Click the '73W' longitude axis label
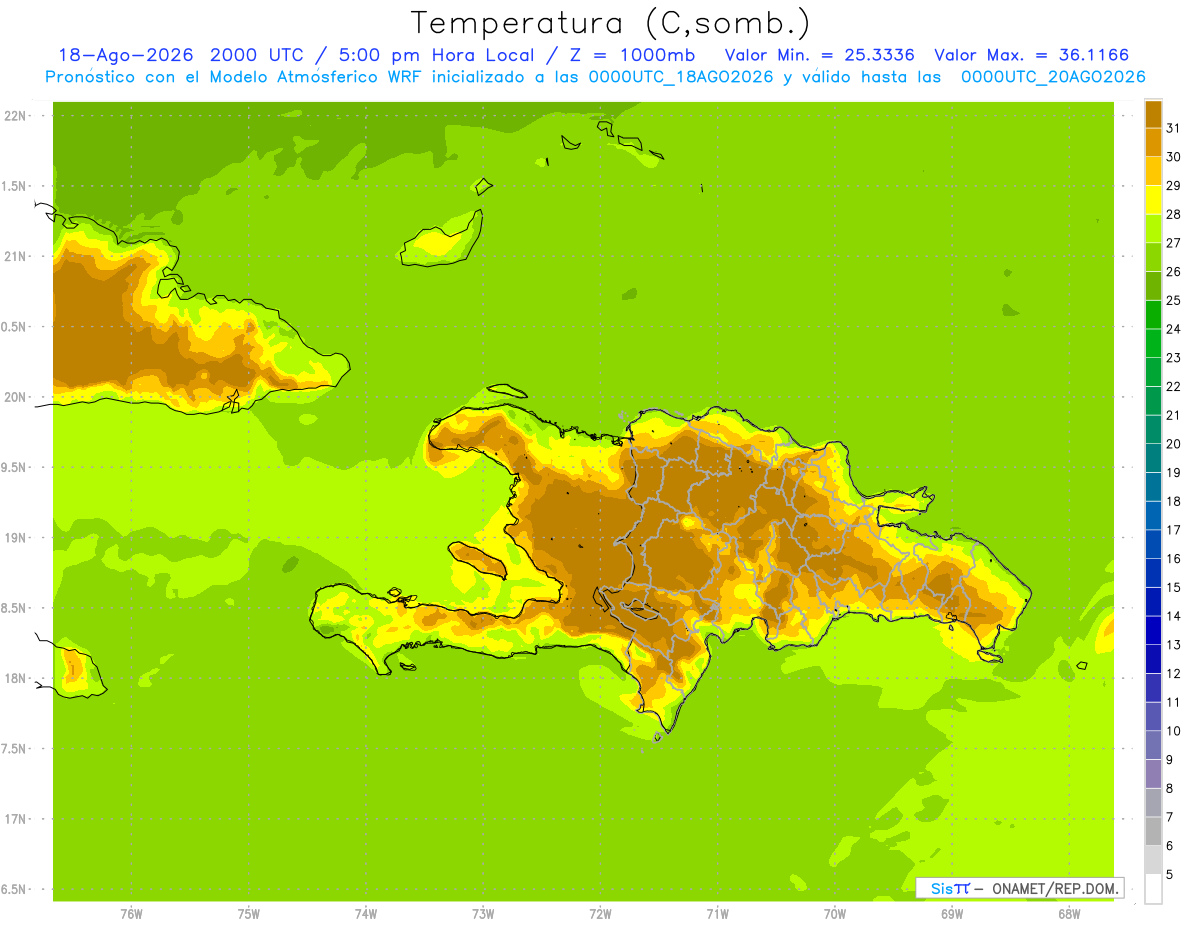Image resolution: width=1200 pixels, height=927 pixels. [x=483, y=914]
